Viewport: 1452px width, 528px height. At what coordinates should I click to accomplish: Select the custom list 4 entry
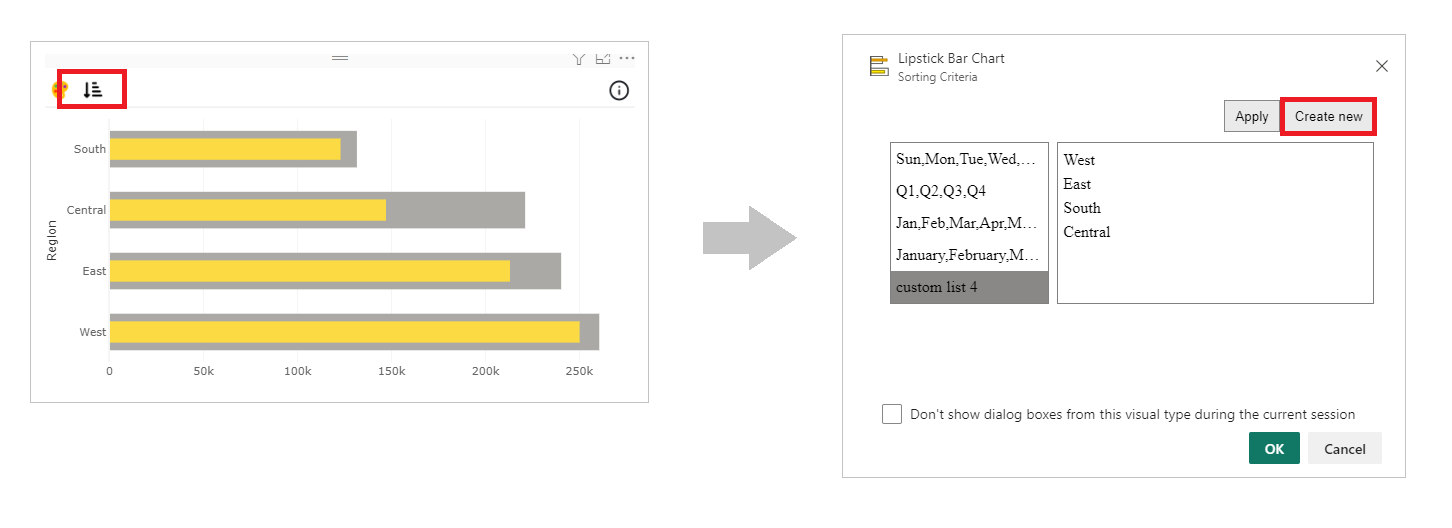969,287
